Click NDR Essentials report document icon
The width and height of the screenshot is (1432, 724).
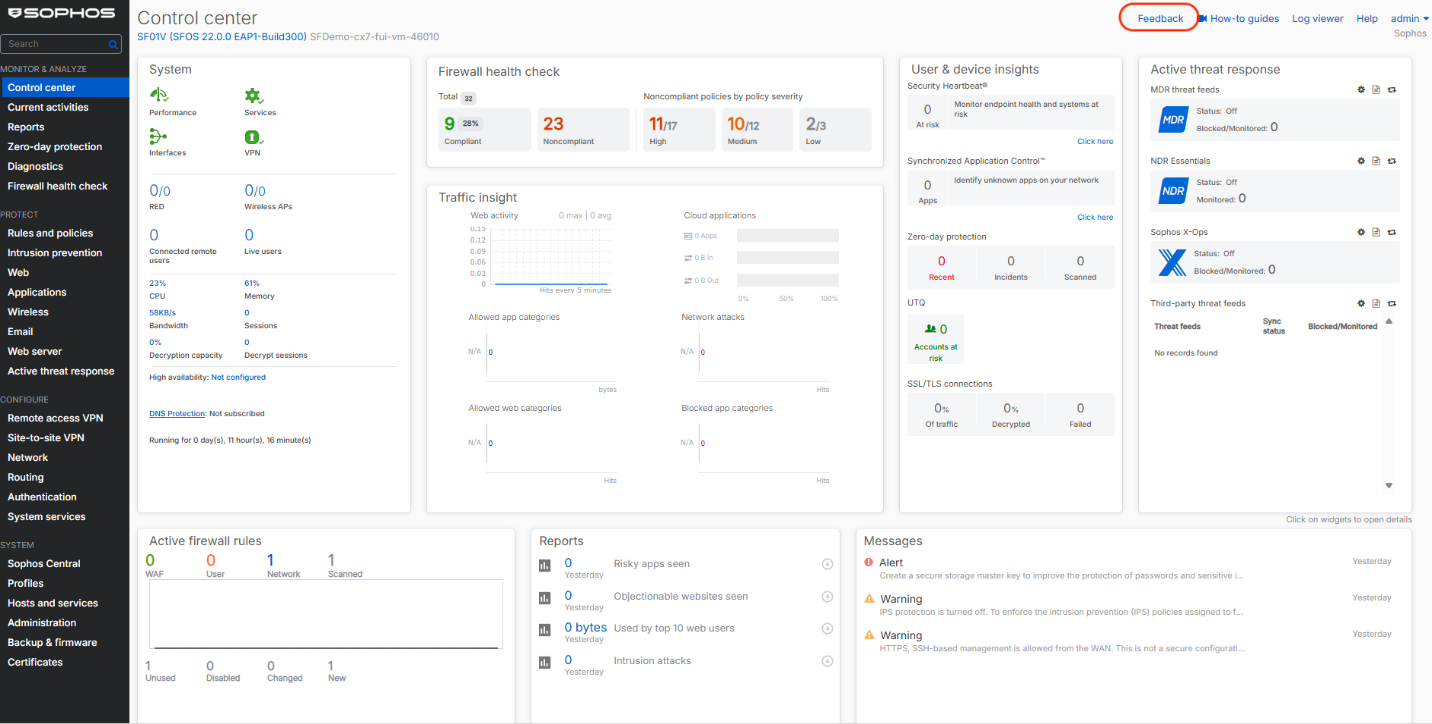(1376, 161)
